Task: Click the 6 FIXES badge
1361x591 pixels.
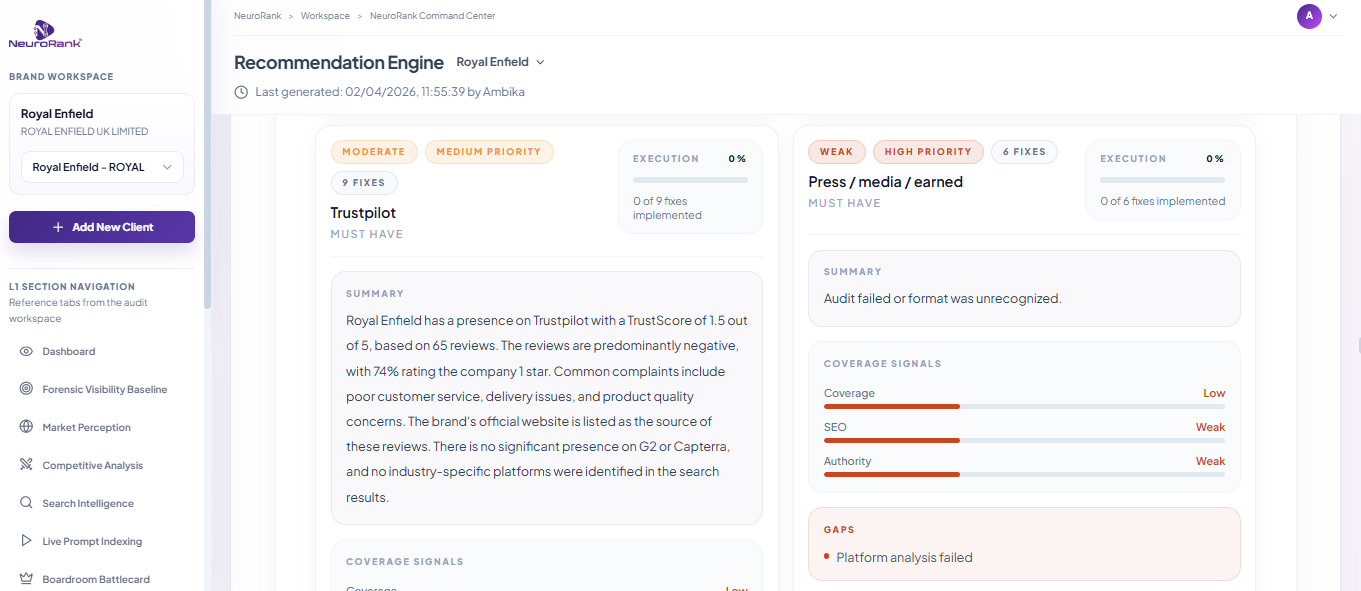Action: pyautogui.click(x=1025, y=152)
